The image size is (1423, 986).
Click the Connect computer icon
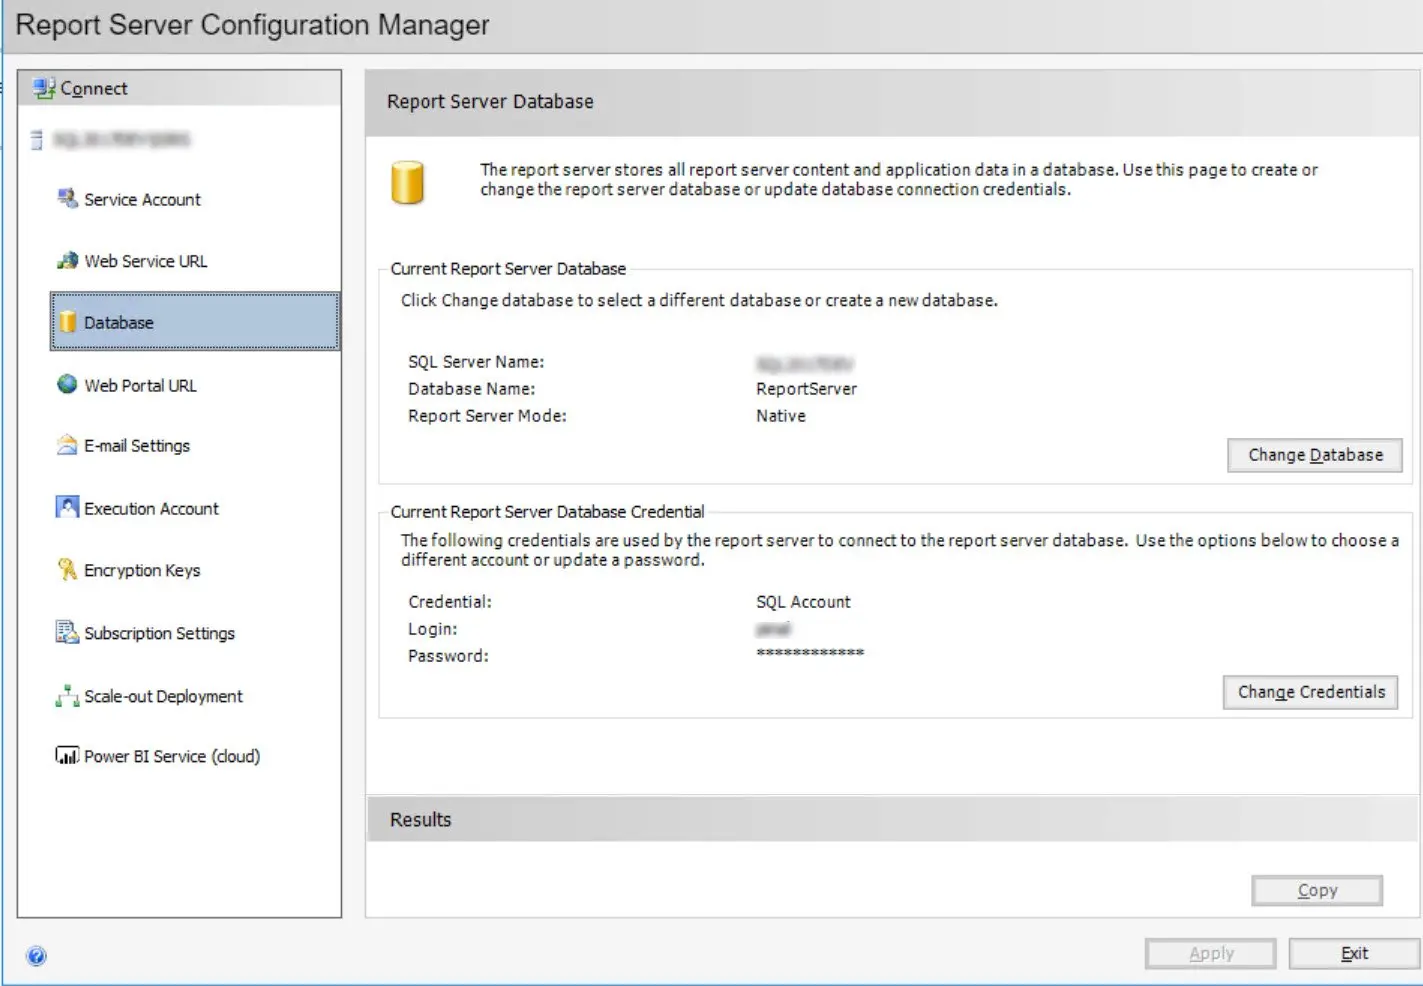43,88
